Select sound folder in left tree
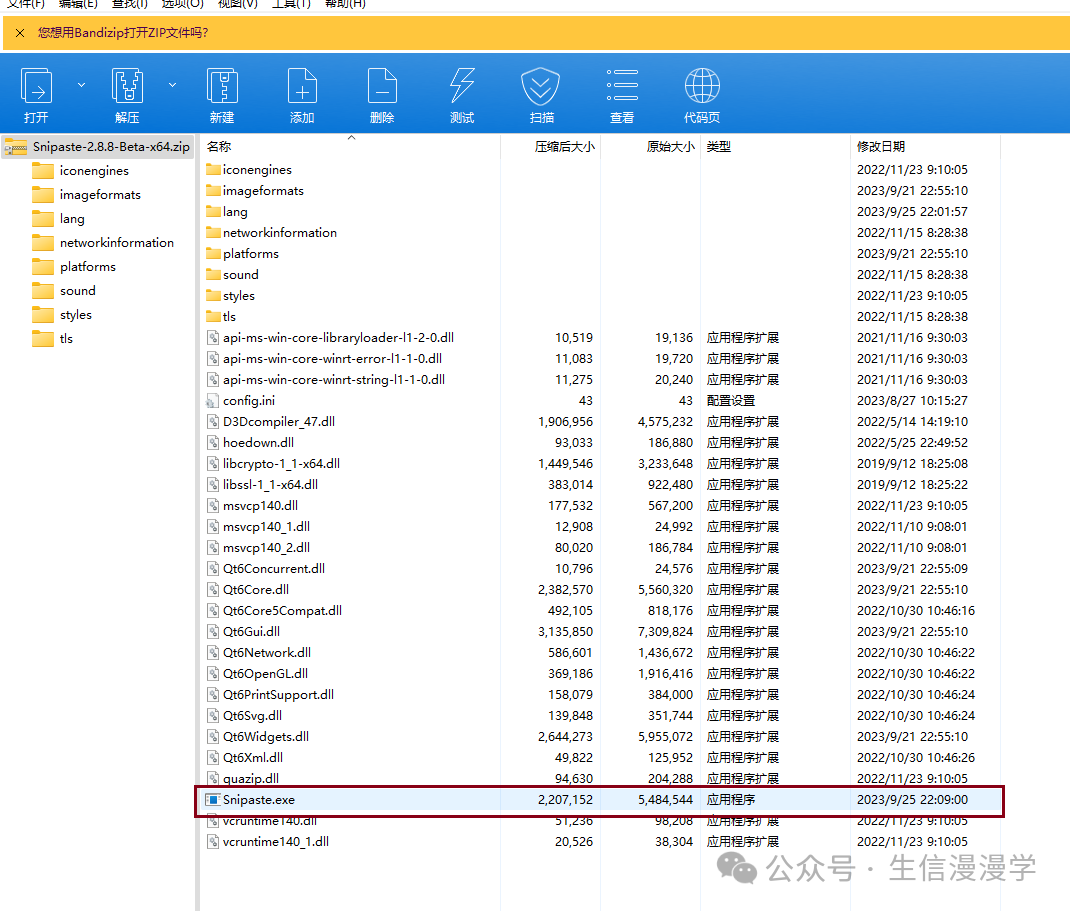Image resolution: width=1070 pixels, height=911 pixels. 77,291
